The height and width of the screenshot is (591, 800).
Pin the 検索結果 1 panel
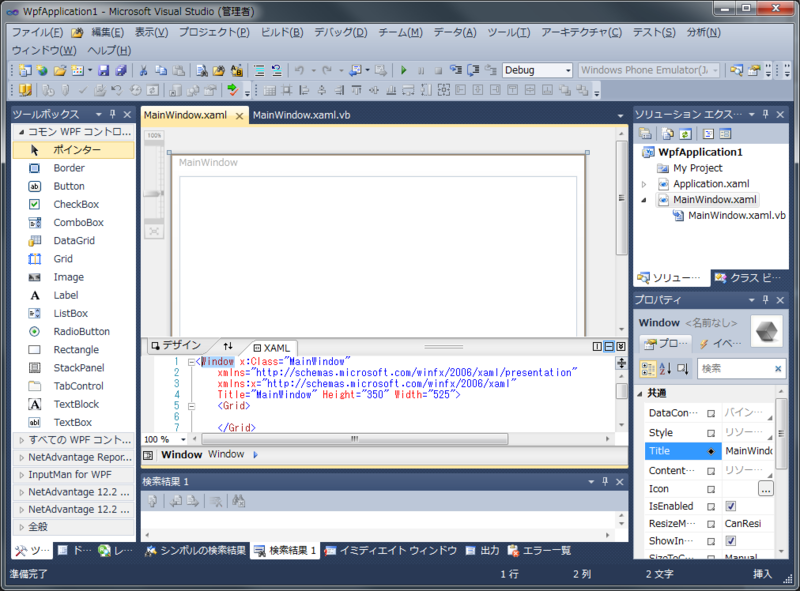point(605,481)
